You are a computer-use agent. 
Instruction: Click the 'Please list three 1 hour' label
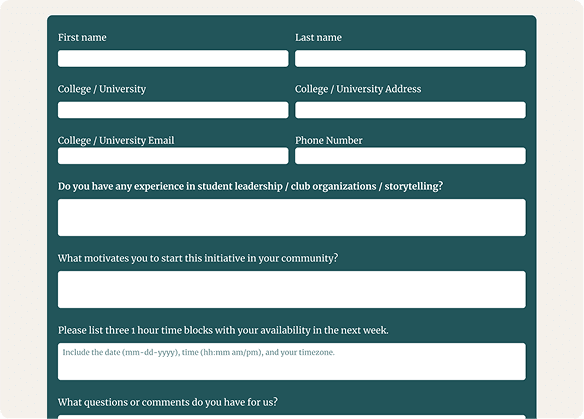tap(223, 330)
